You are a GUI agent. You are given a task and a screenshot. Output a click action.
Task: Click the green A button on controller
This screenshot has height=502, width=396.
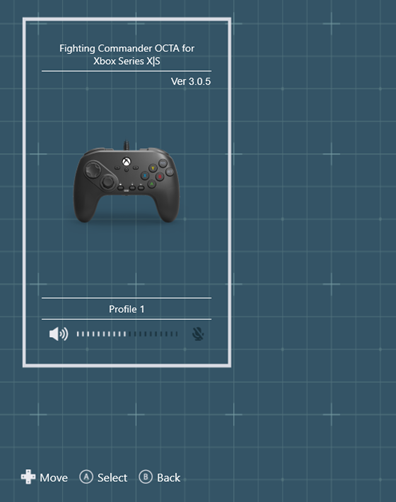pyautogui.click(x=151, y=184)
